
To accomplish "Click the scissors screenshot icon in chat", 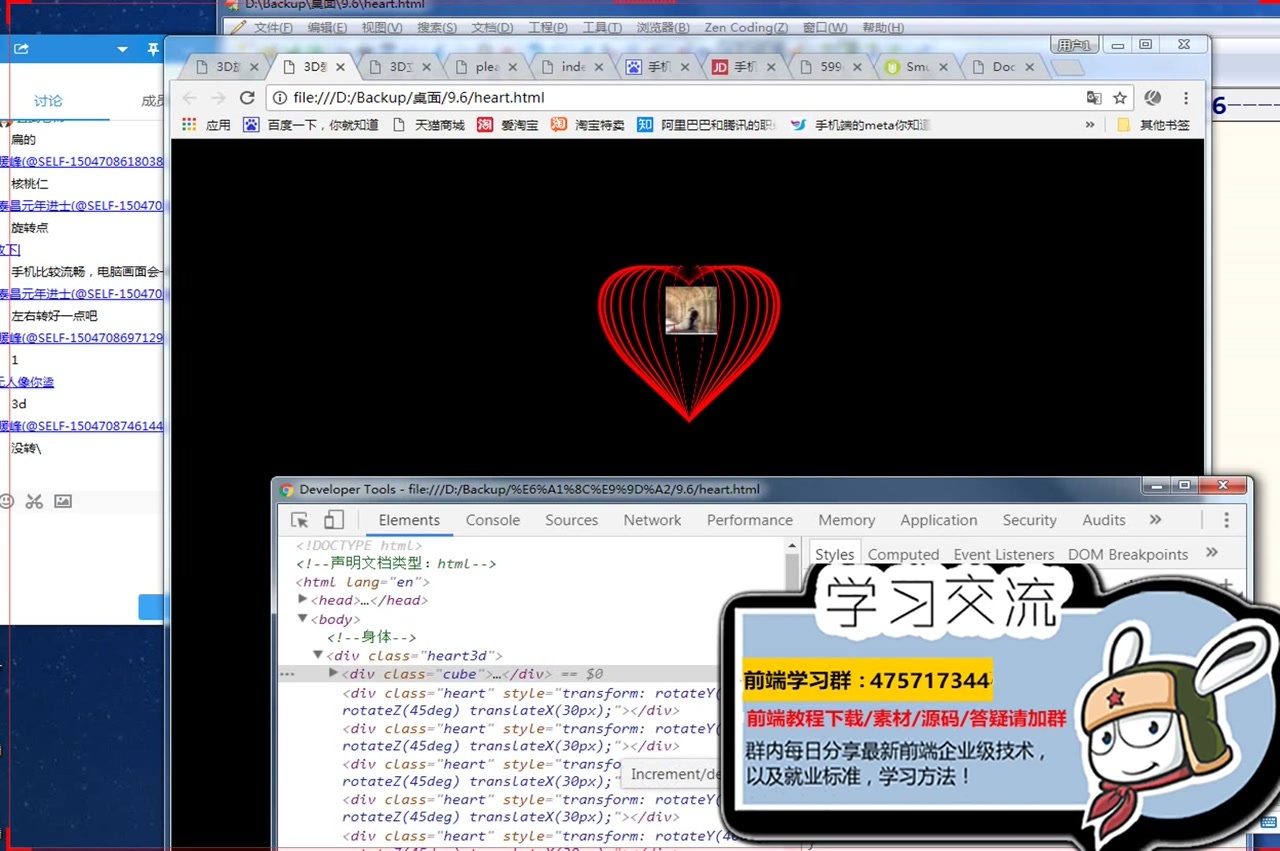I will click(34, 501).
